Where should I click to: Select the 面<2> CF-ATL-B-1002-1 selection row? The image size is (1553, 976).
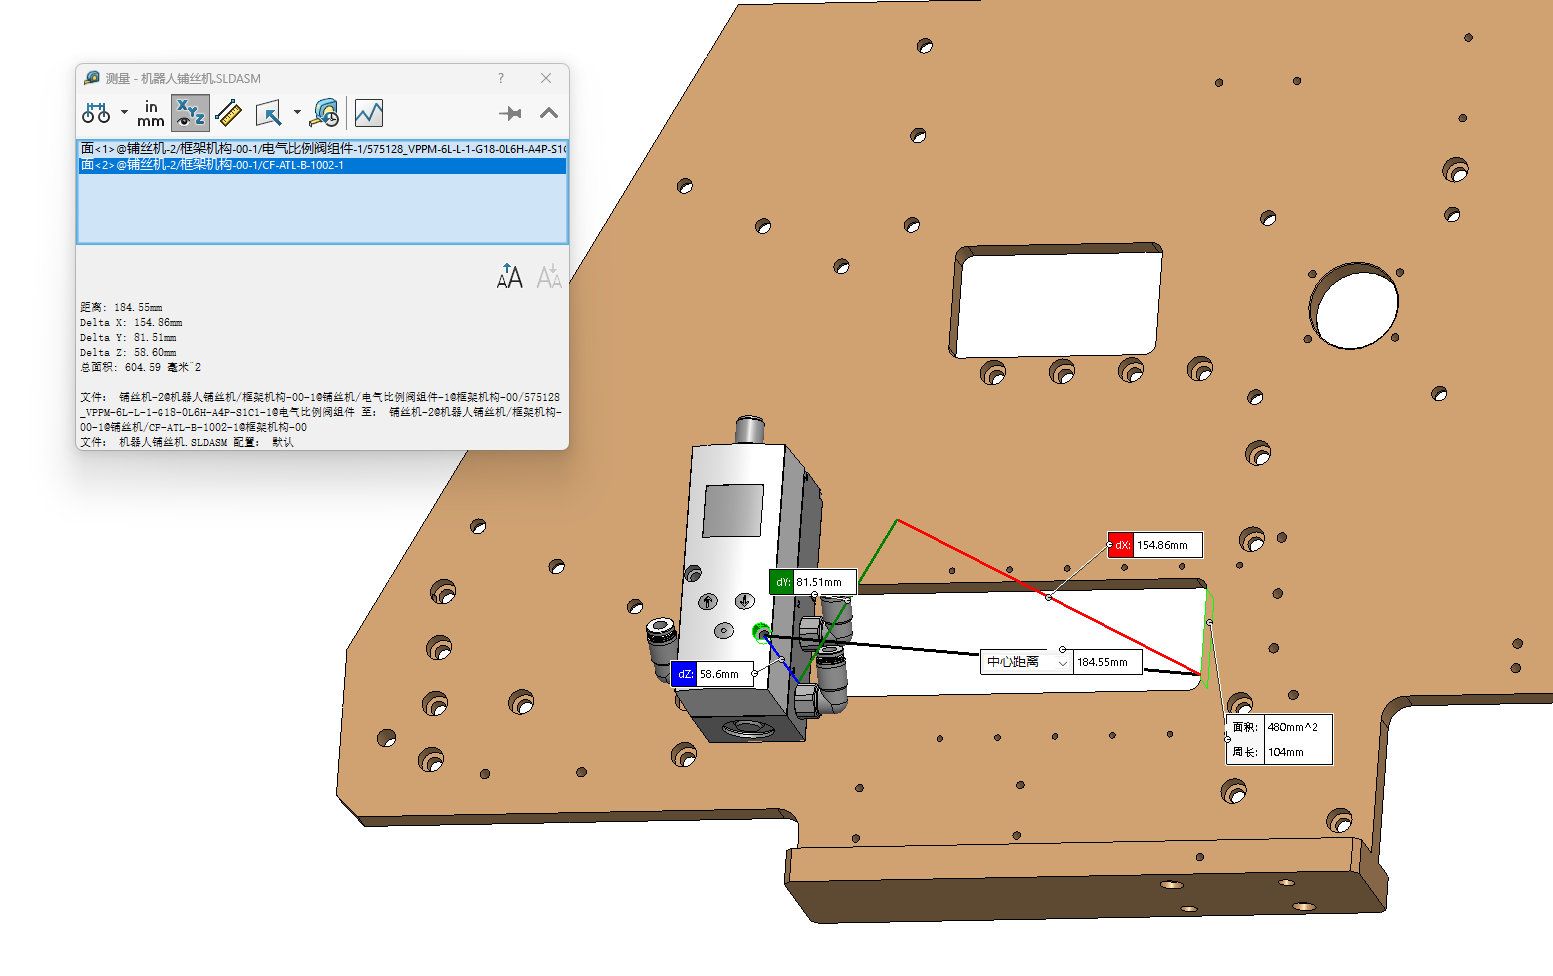[x=322, y=165]
